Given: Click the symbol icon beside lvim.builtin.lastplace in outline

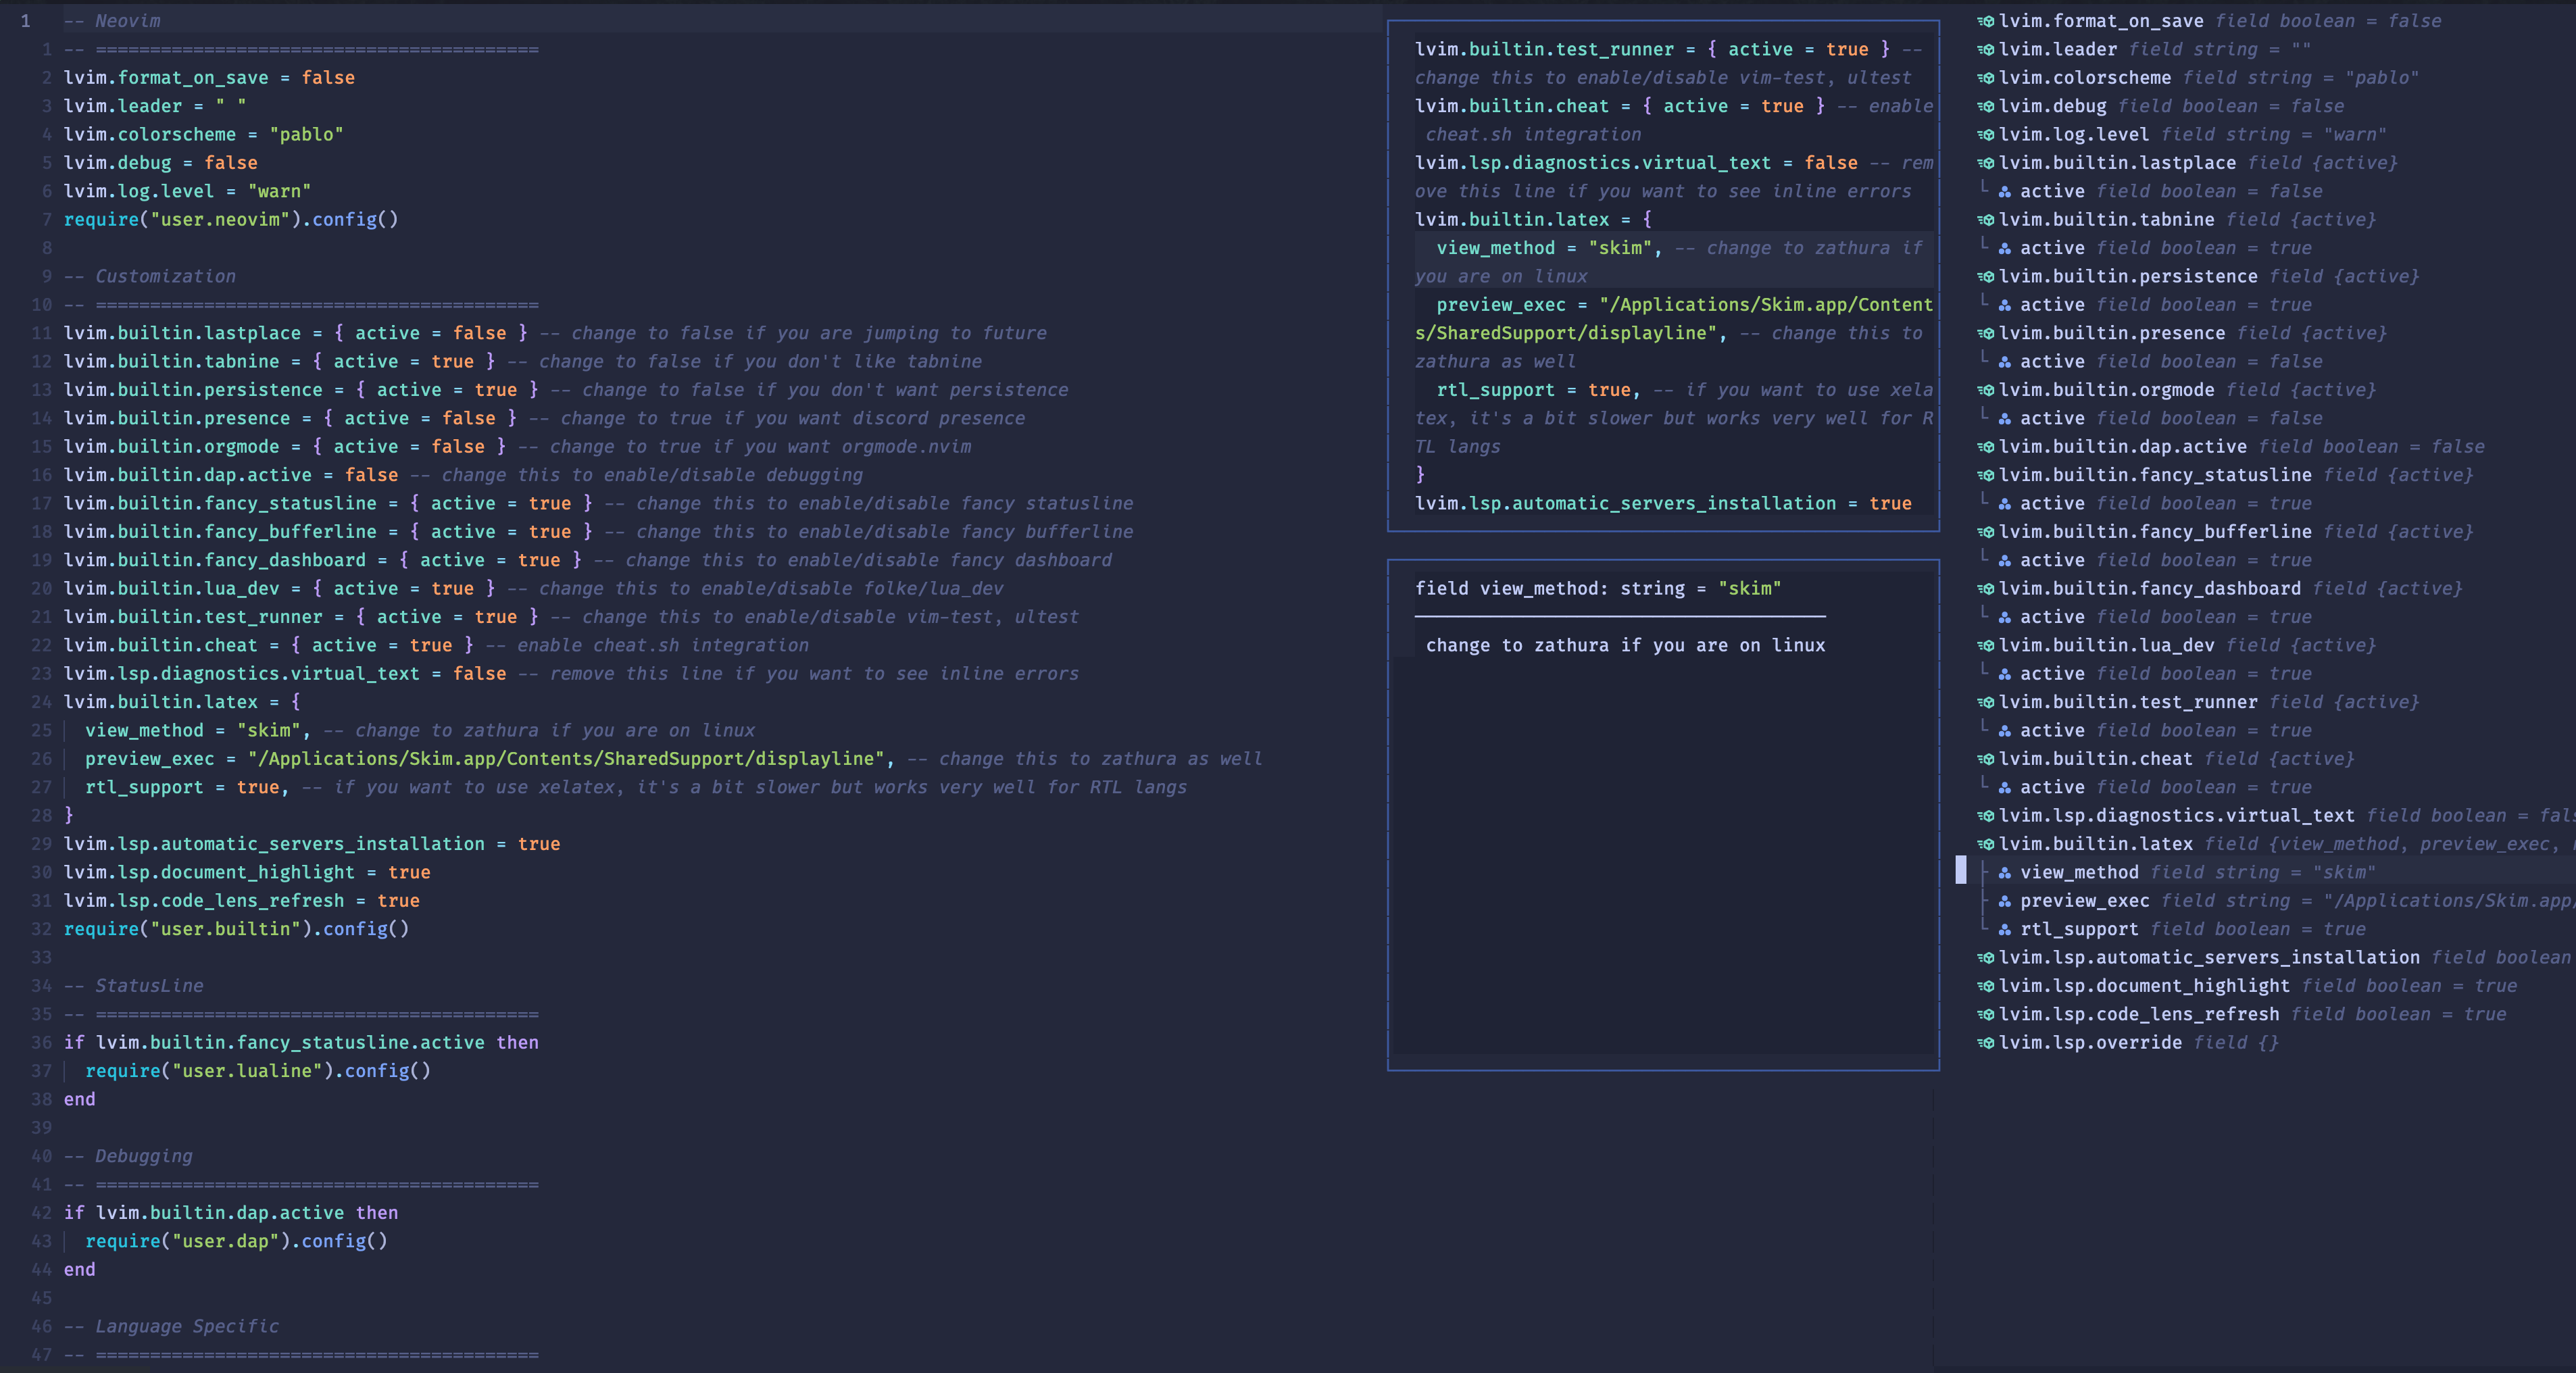Looking at the screenshot, I should pos(1985,163).
